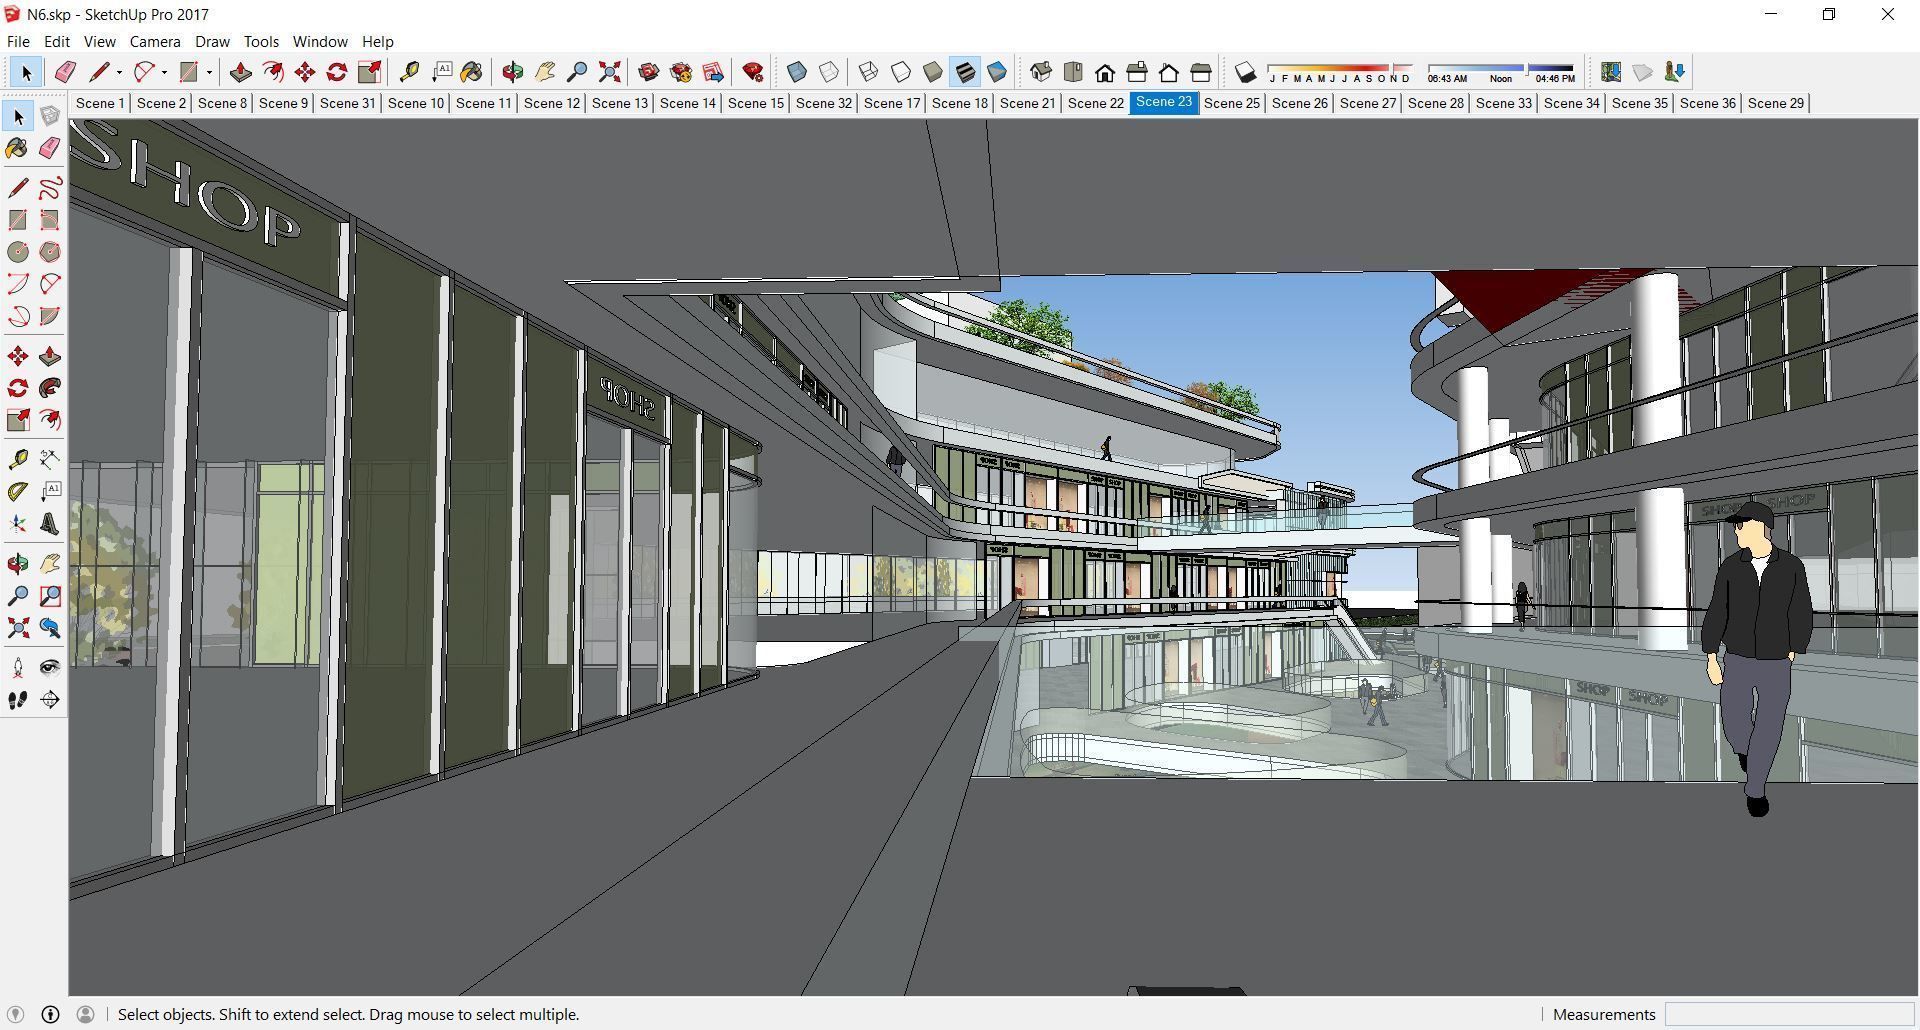This screenshot has height=1030, width=1920.
Task: Choose the Section Plane tool
Action: 50,700
